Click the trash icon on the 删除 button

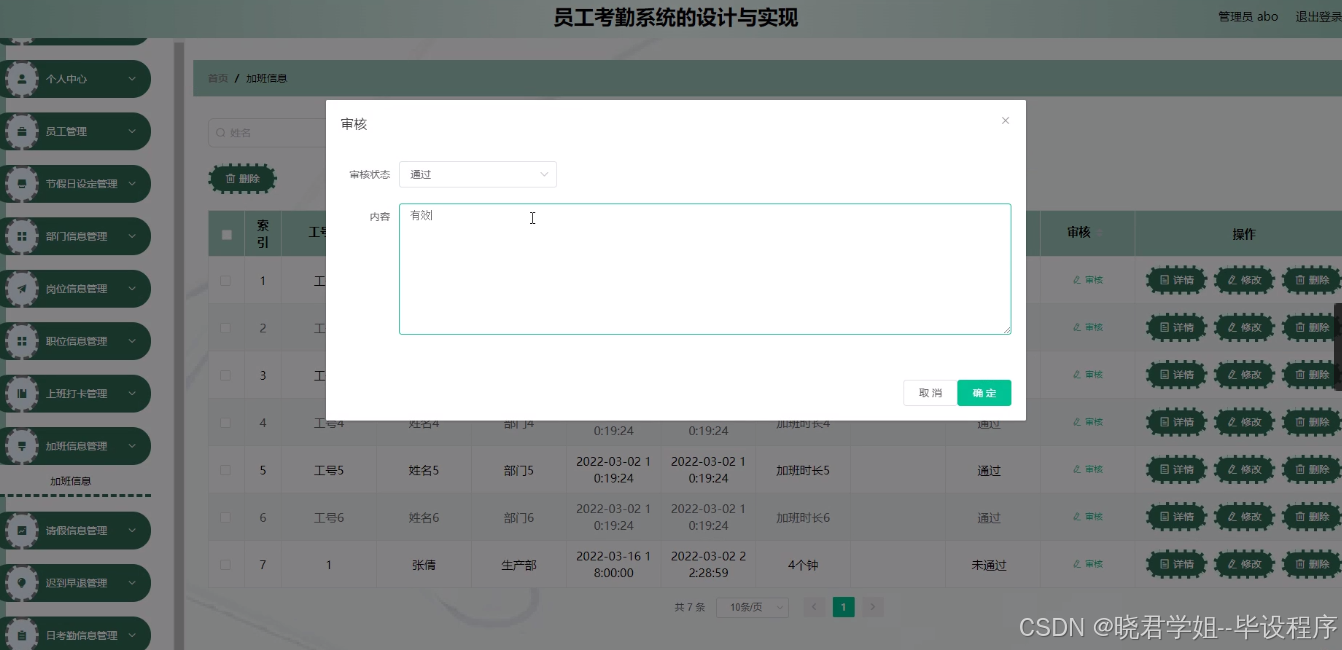tap(231, 178)
